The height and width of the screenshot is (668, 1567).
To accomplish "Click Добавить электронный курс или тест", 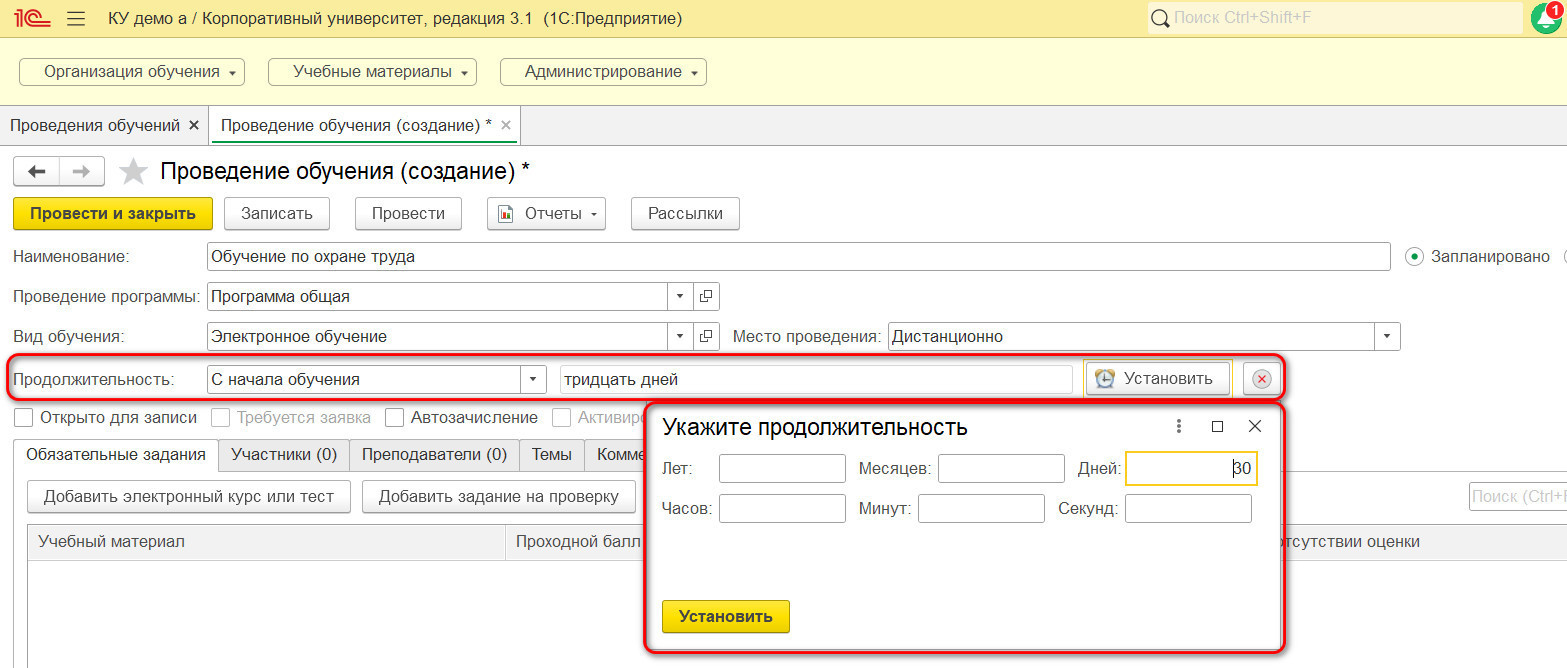I will (x=189, y=496).
